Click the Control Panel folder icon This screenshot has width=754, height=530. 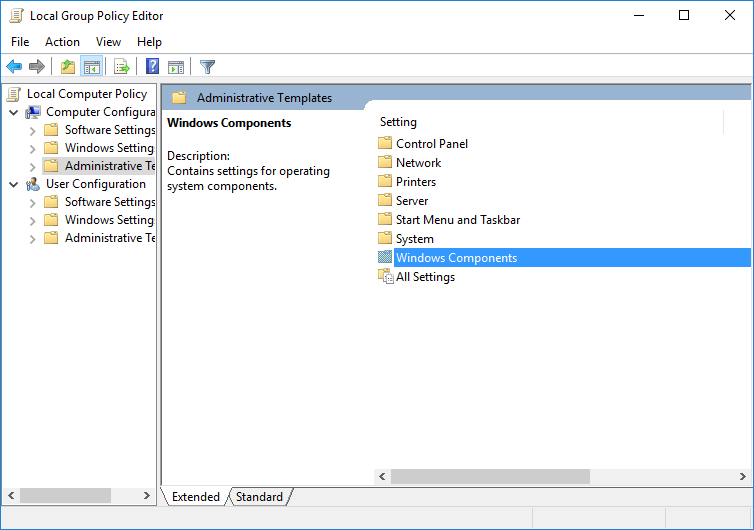click(385, 143)
